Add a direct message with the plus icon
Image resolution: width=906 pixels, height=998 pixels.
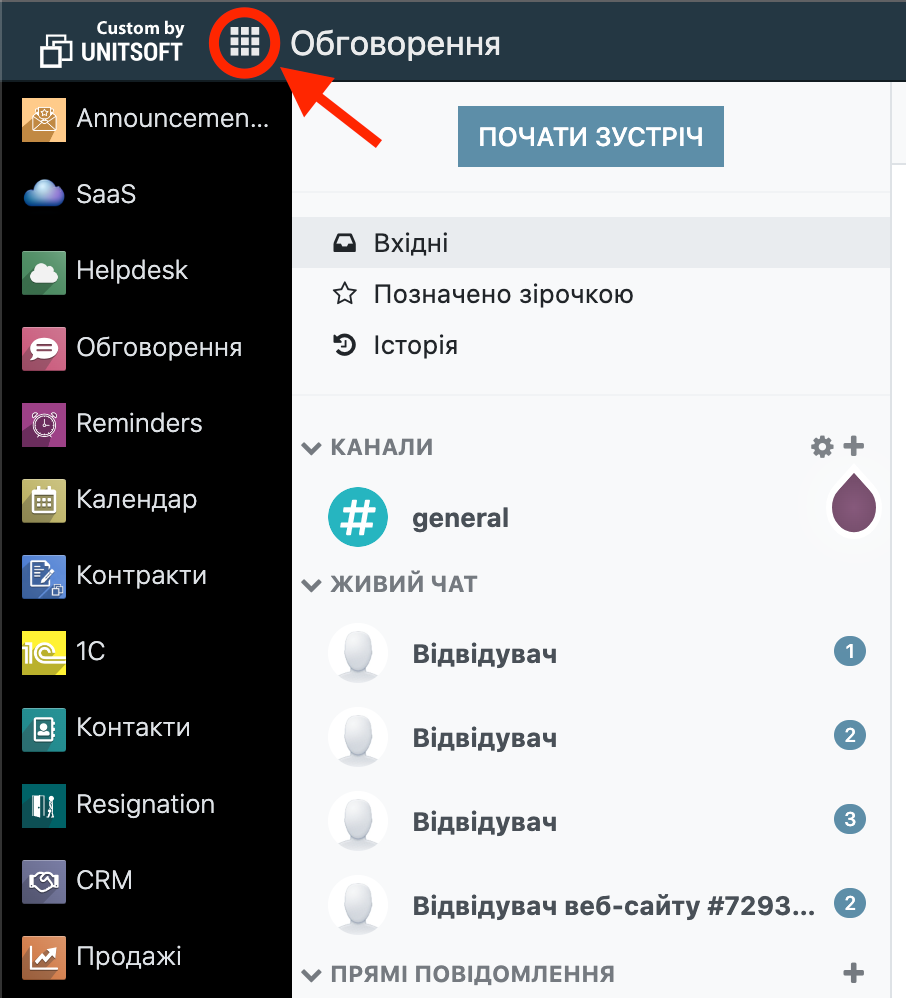854,971
